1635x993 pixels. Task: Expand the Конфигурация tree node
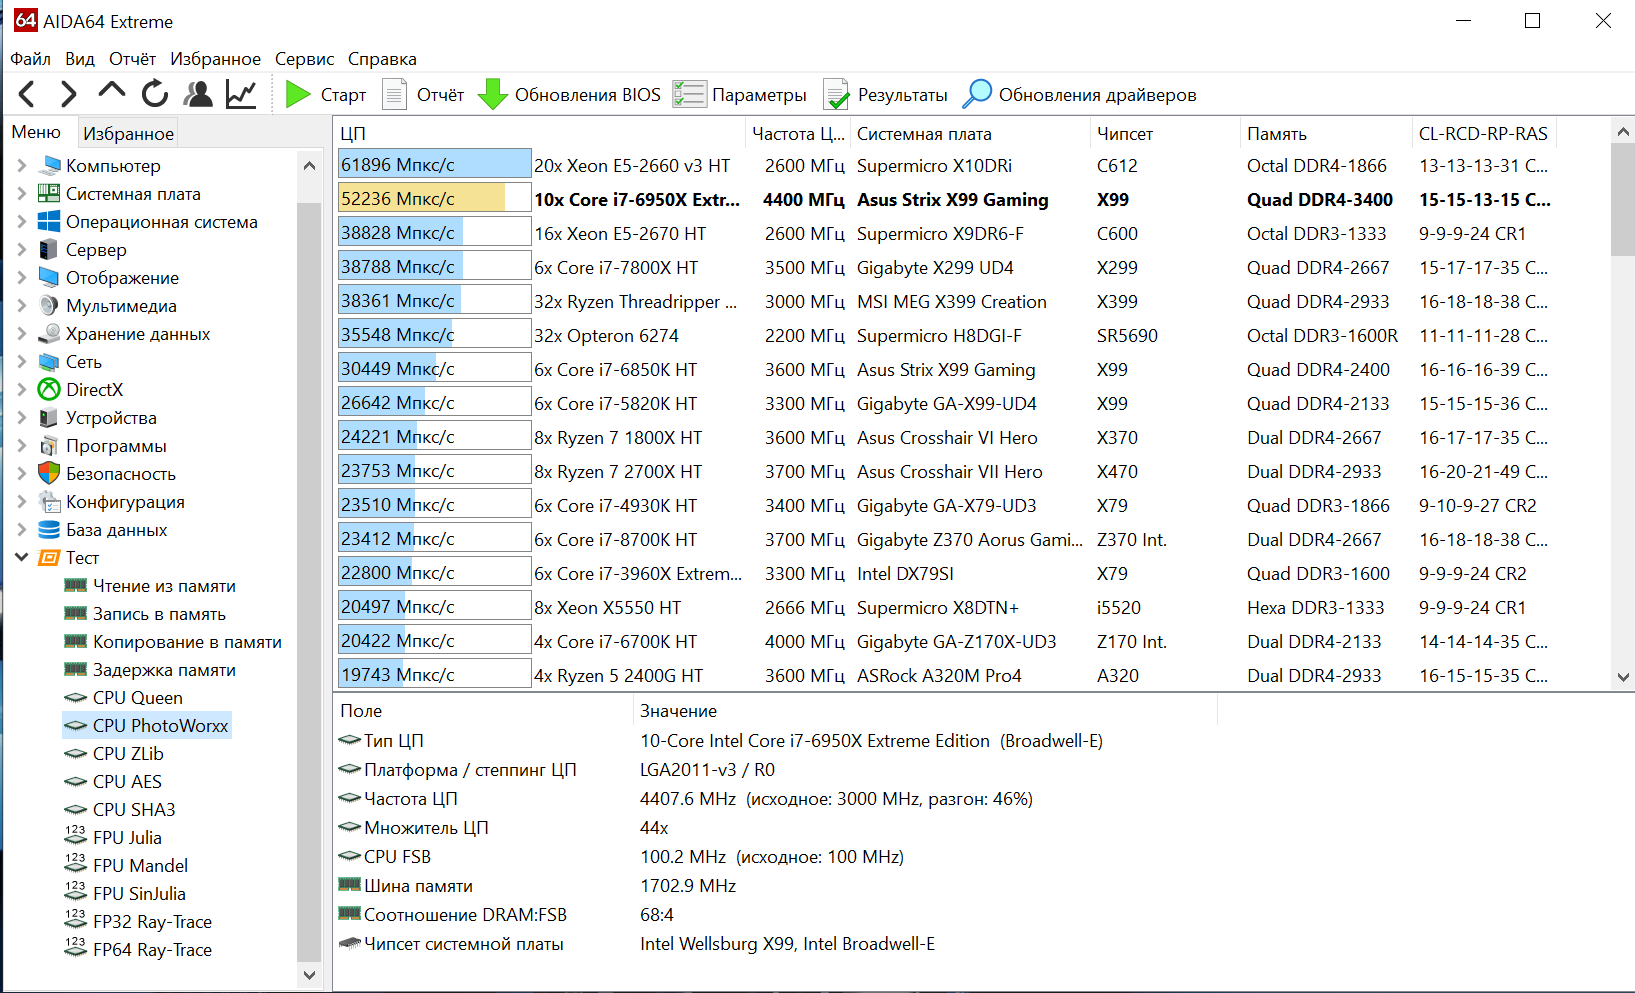(22, 502)
